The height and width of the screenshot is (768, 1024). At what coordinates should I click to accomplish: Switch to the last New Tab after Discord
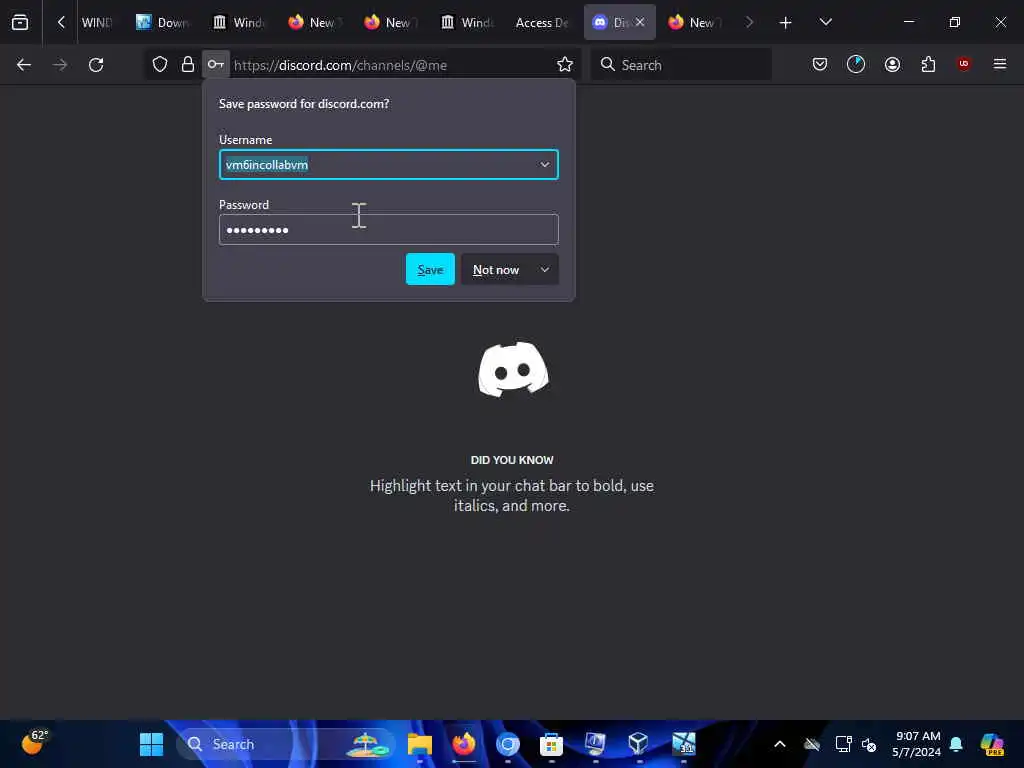[x=696, y=23]
